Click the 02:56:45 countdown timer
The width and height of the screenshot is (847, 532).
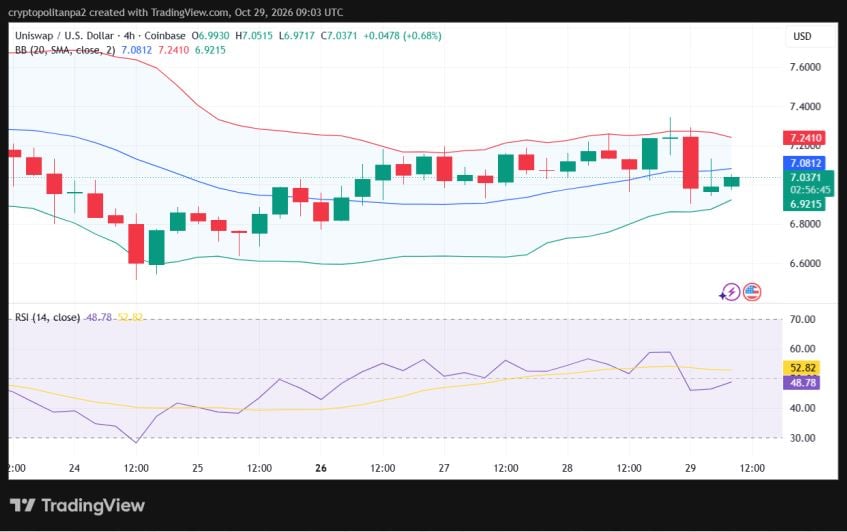pyautogui.click(x=808, y=190)
